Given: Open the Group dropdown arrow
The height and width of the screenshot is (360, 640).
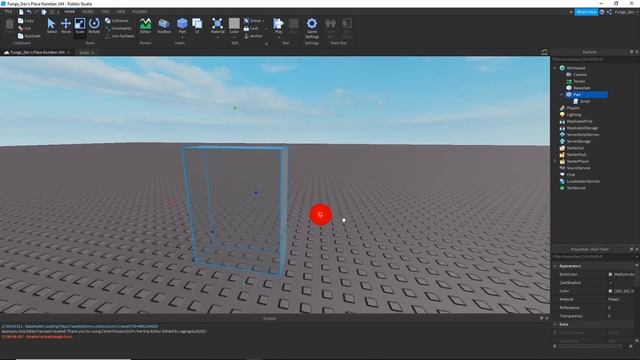Looking at the screenshot, I should coord(263,20).
